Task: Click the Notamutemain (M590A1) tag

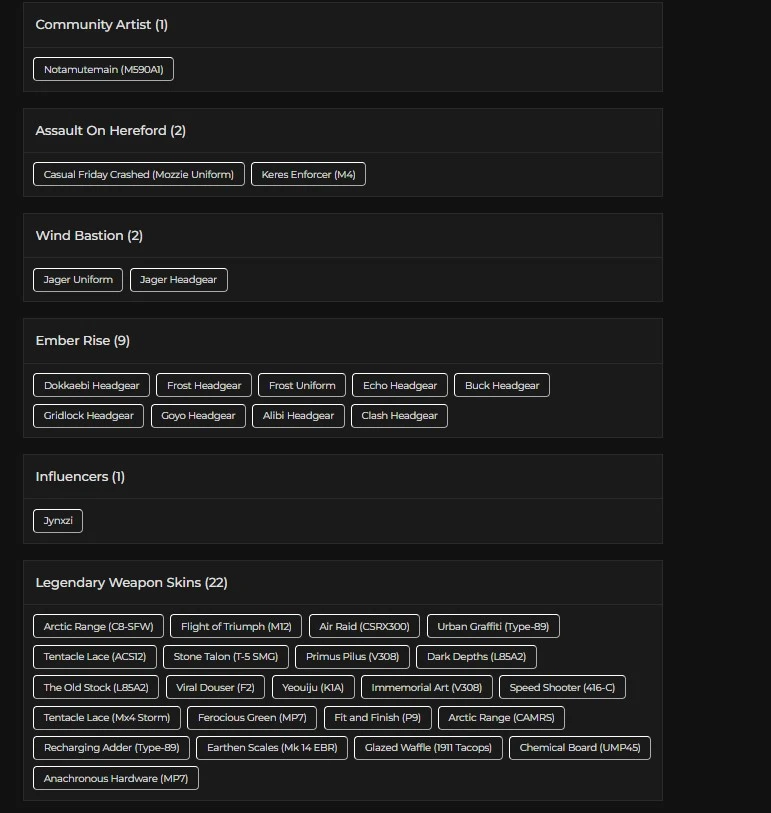Action: 103,69
